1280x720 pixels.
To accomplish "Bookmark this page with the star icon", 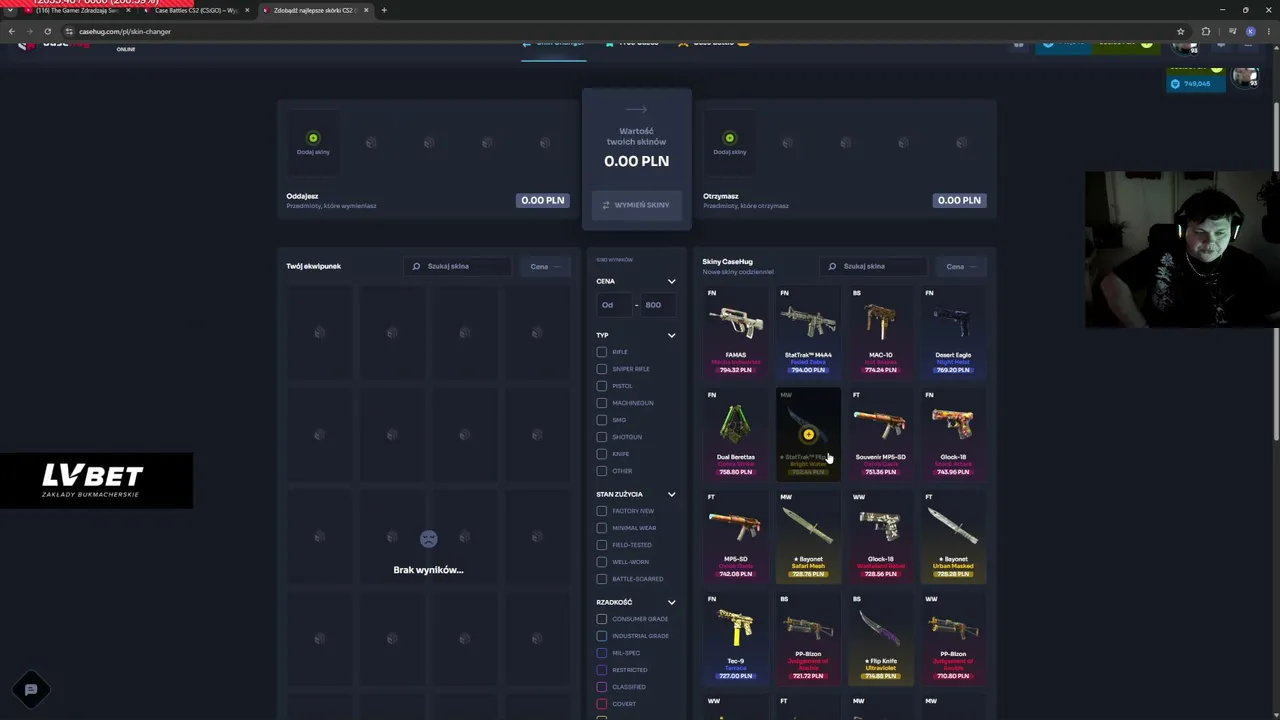I will click(x=1180, y=31).
